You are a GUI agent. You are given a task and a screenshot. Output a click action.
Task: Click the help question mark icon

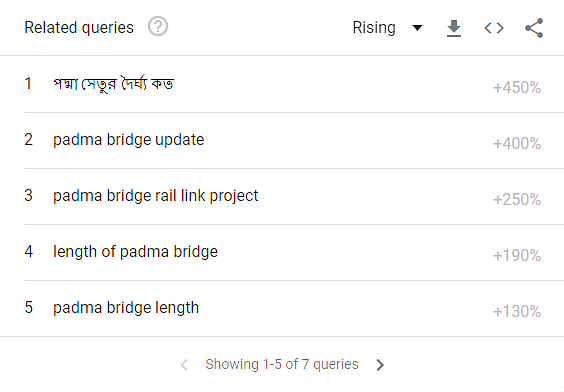[158, 27]
